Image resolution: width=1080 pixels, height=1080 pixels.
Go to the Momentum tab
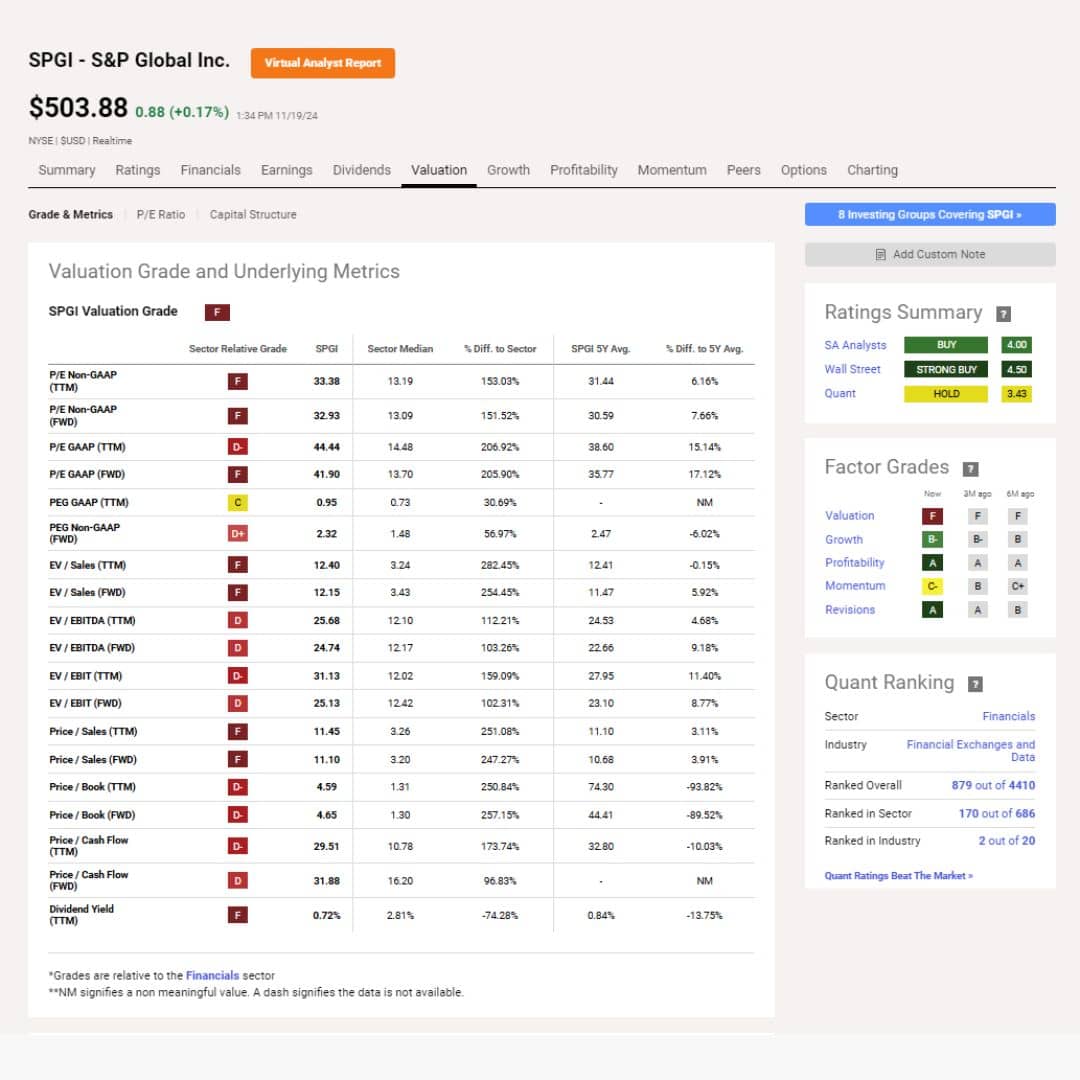point(672,170)
